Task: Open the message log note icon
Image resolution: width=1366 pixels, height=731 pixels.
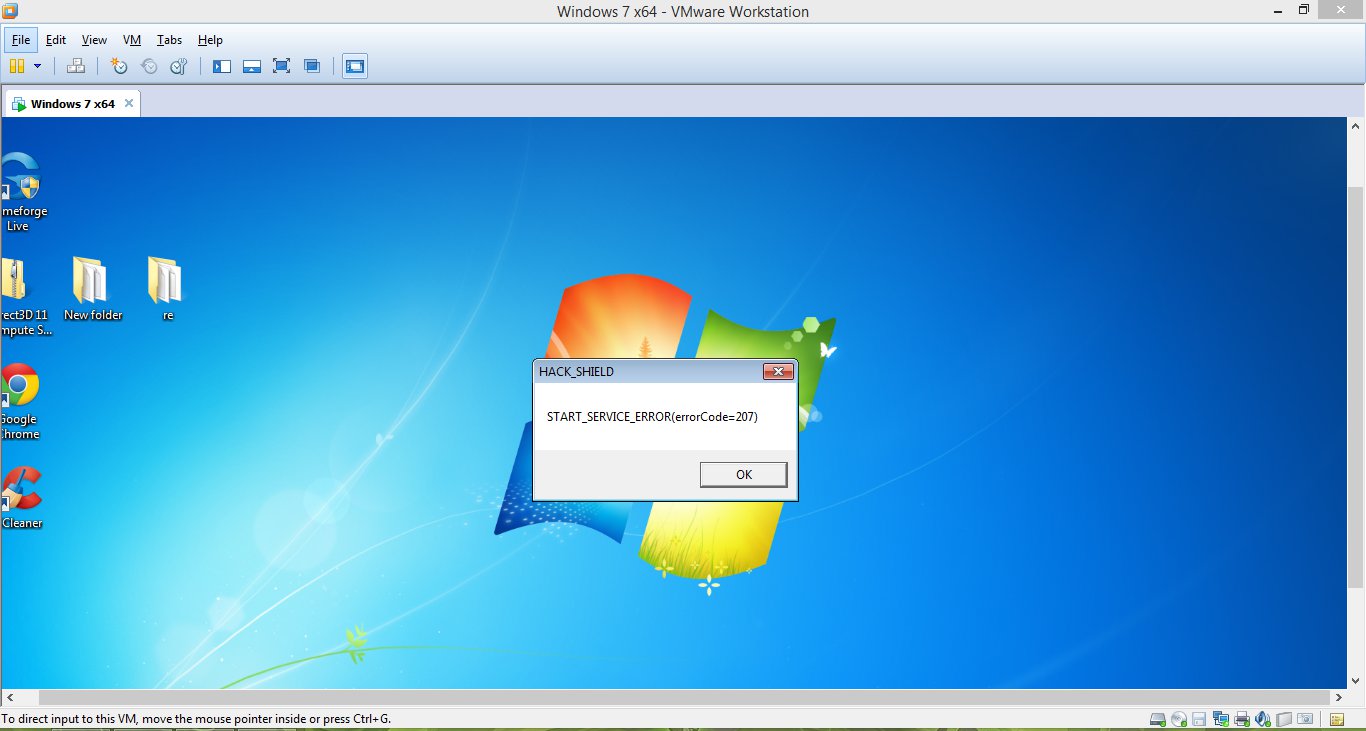Action: [x=1337, y=720]
